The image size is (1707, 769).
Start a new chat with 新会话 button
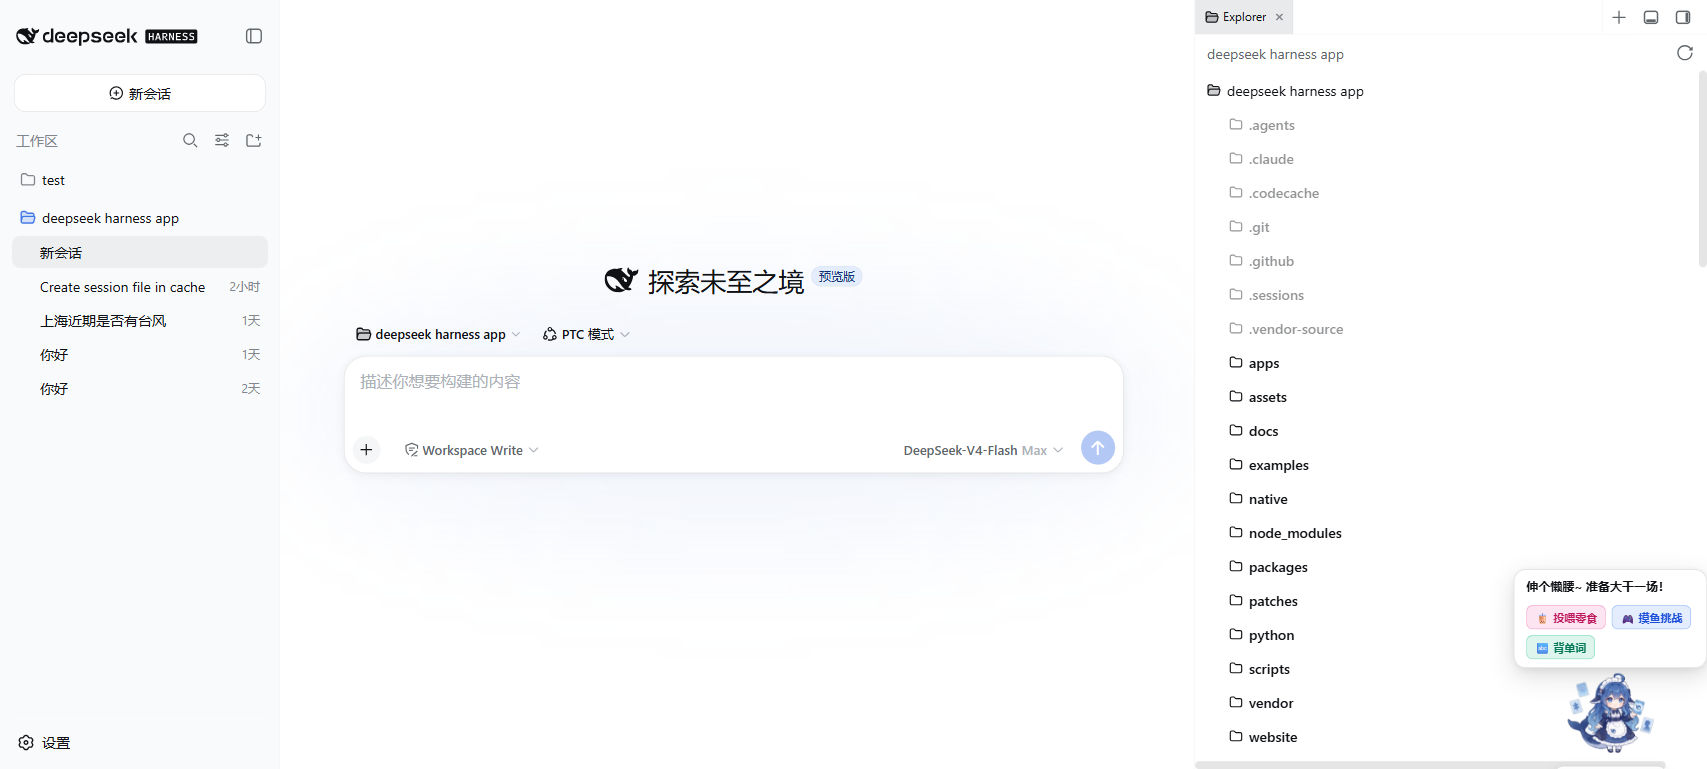coord(140,93)
